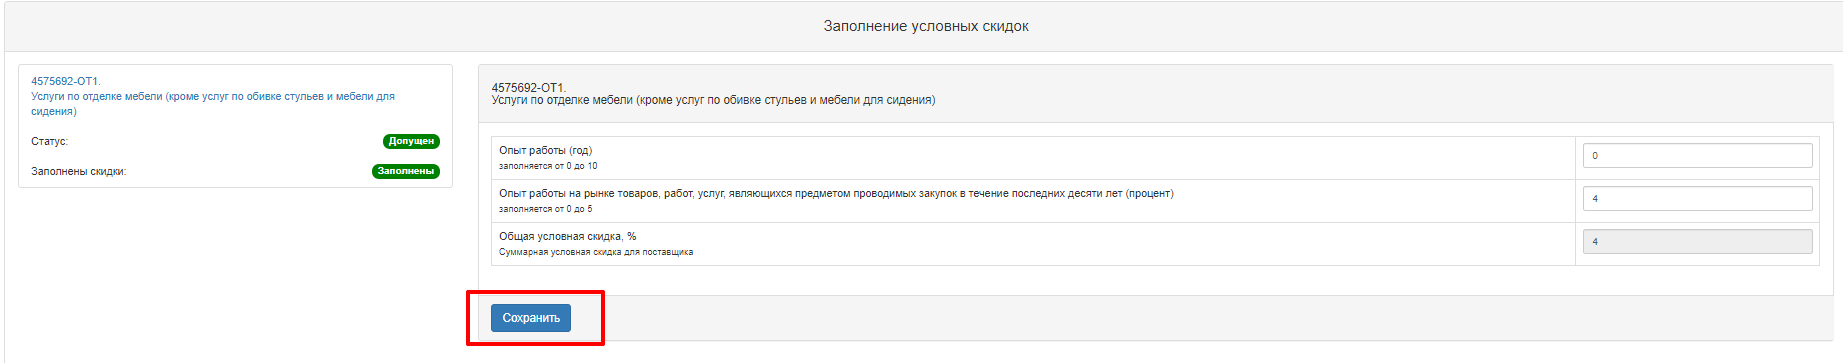Viewport: 1843px width, 363px height.
Task: Click the 4575692-ОТ1. heading in right panel
Action: coord(529,88)
